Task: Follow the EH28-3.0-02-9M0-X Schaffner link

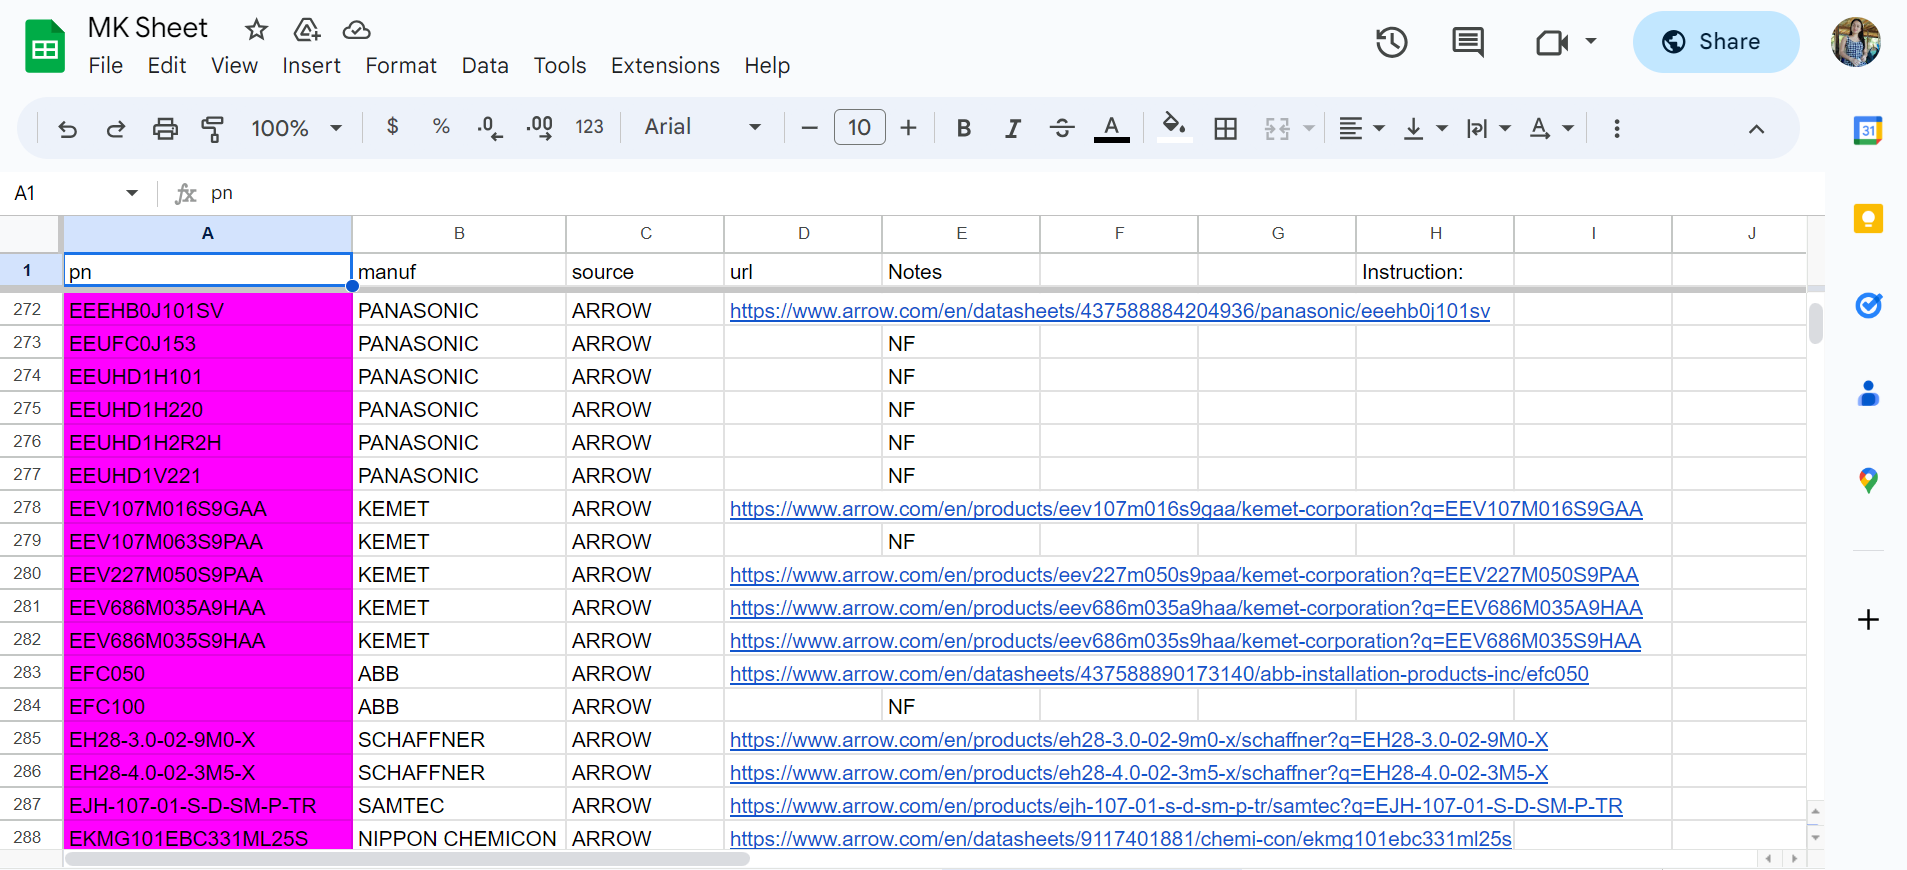Action: click(x=1139, y=740)
